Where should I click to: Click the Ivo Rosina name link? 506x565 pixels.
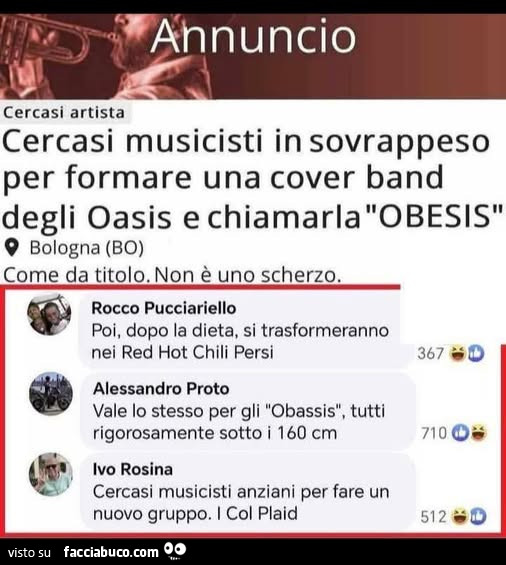coord(133,469)
